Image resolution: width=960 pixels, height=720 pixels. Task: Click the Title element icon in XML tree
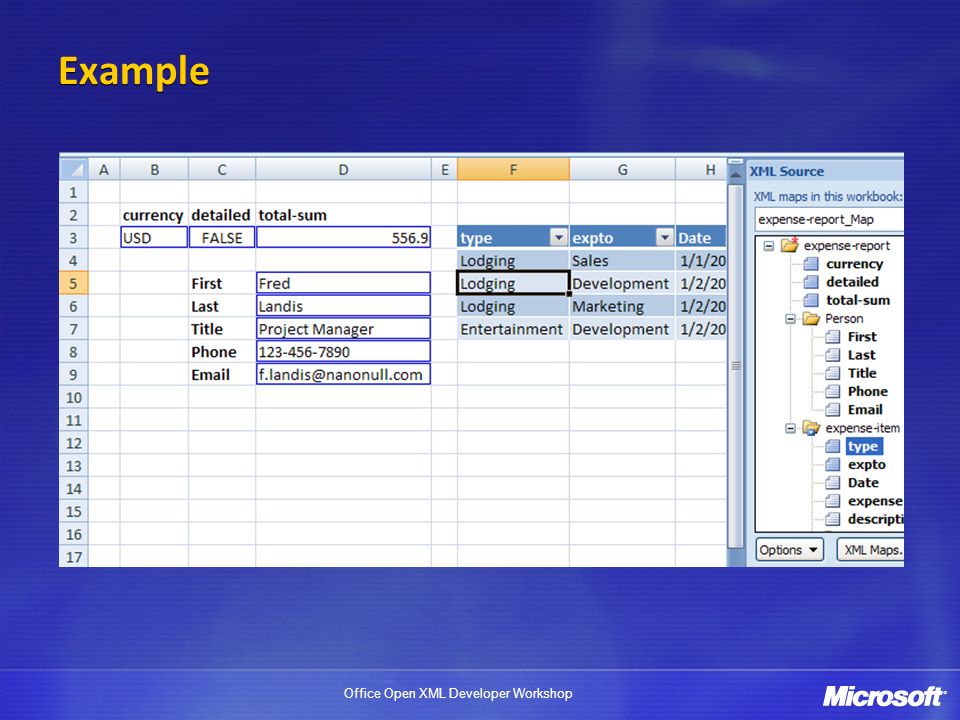tap(833, 373)
